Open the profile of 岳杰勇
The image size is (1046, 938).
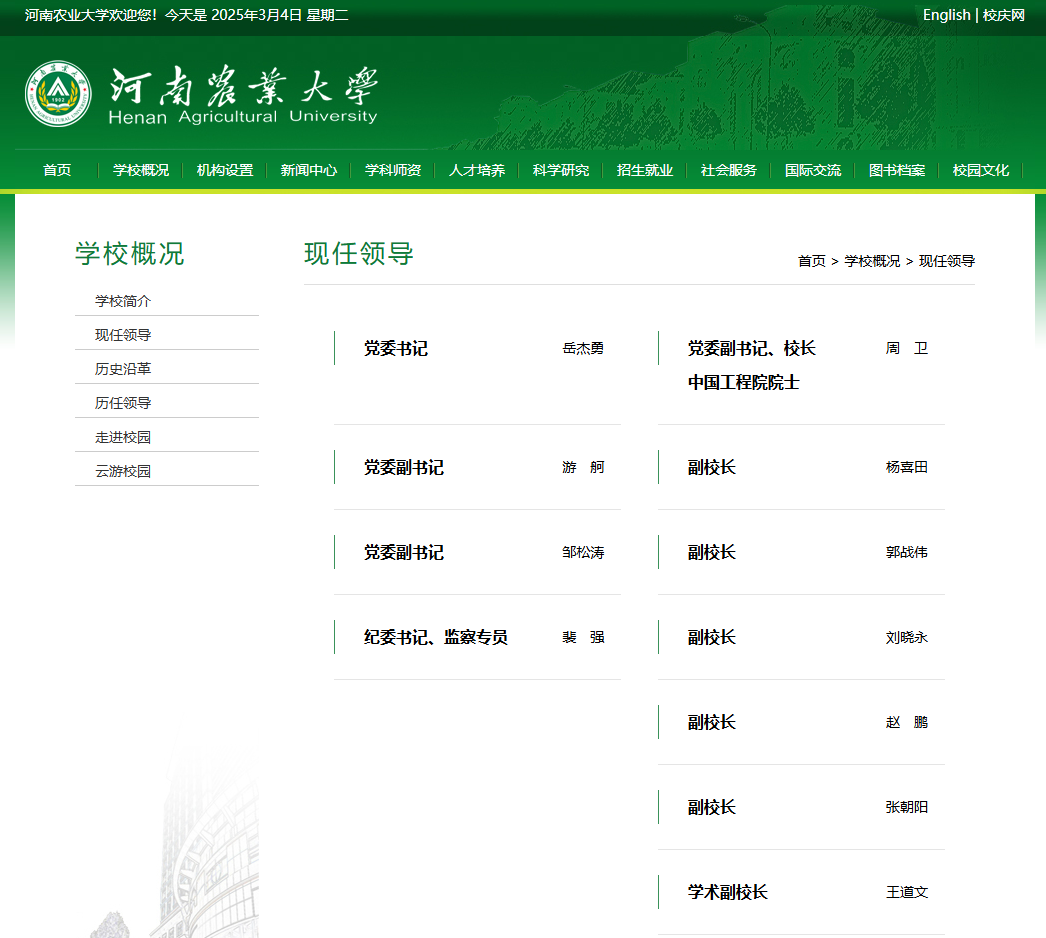click(x=583, y=348)
